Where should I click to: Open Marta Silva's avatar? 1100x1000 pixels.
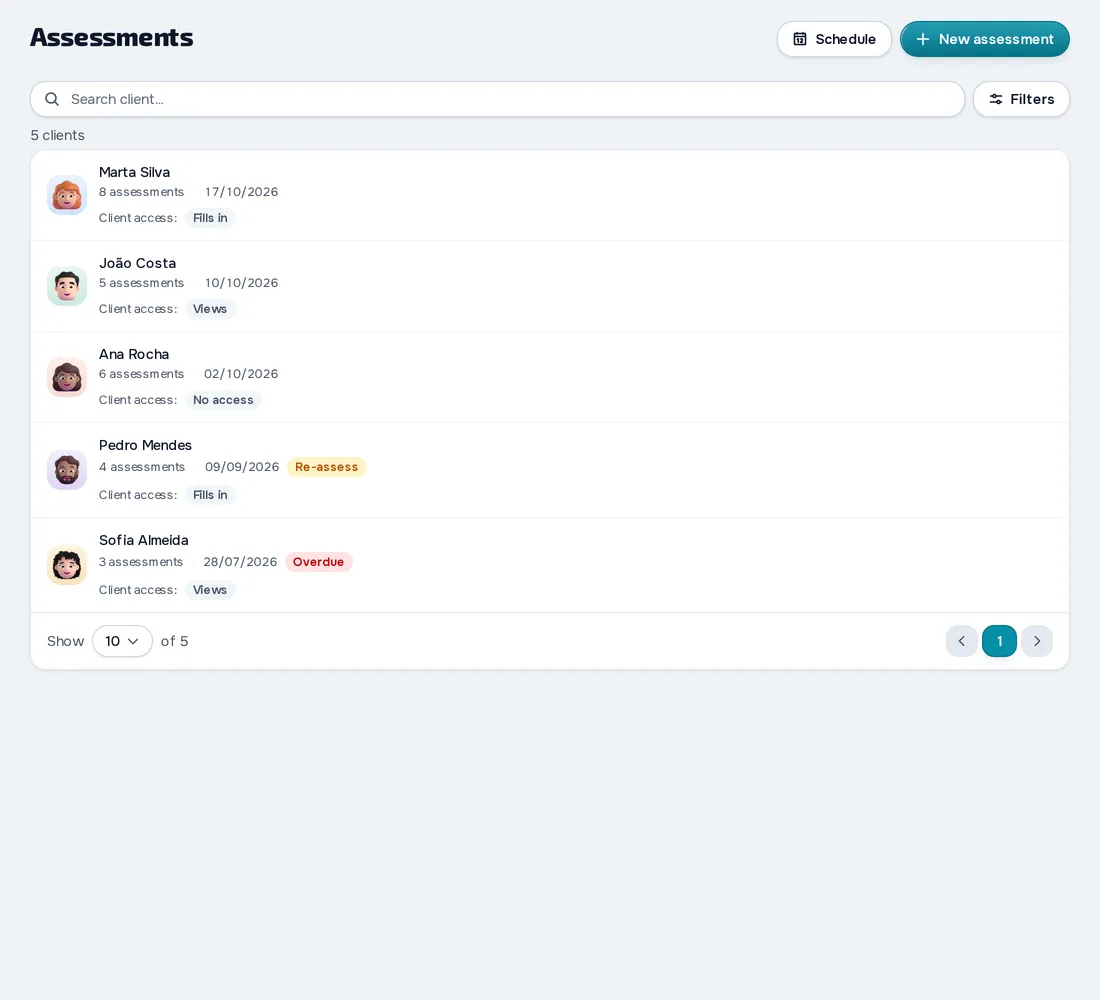tap(67, 195)
